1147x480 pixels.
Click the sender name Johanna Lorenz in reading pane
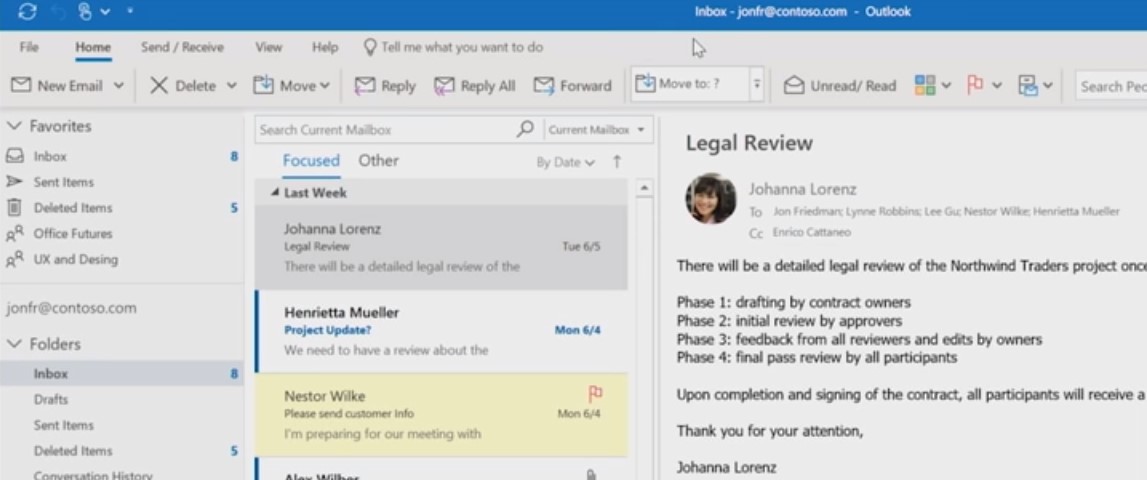tap(802, 190)
